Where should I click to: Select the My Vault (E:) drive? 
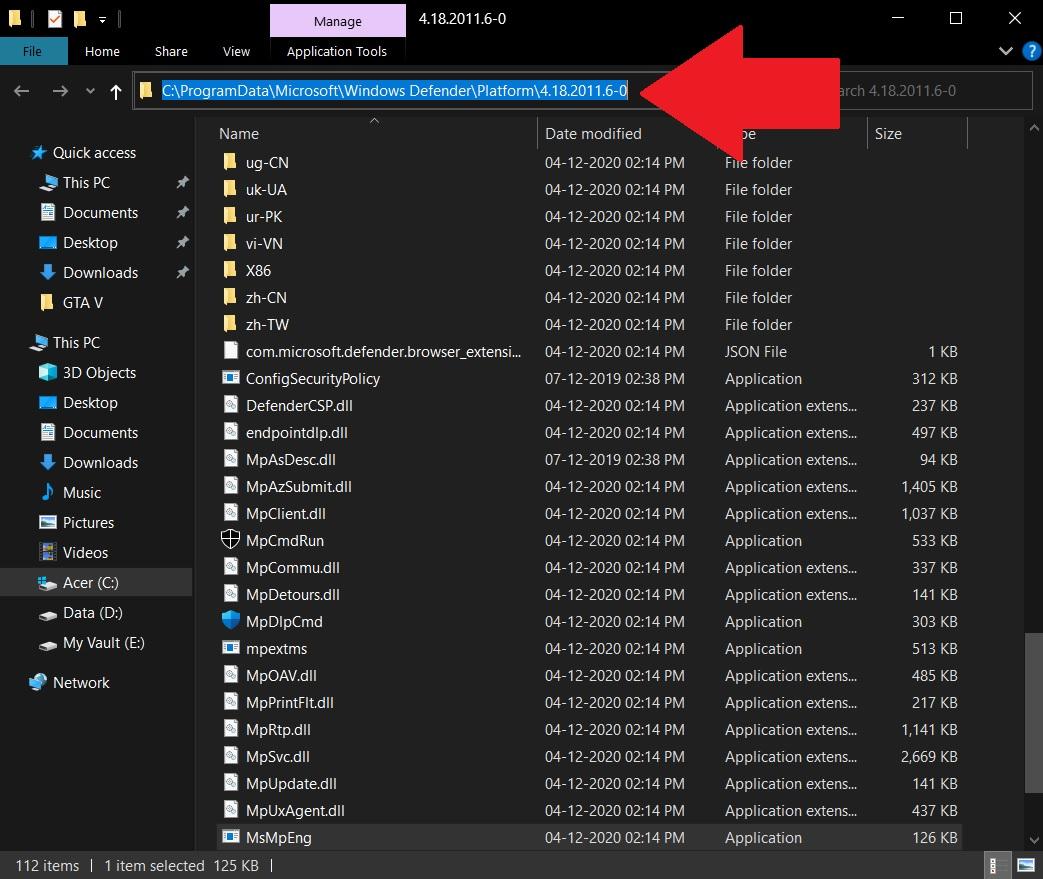pos(103,643)
